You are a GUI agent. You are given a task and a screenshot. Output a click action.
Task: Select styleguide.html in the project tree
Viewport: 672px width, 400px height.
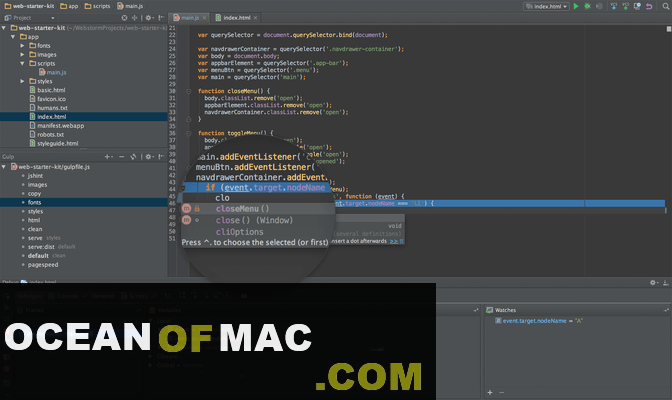pyautogui.click(x=57, y=144)
